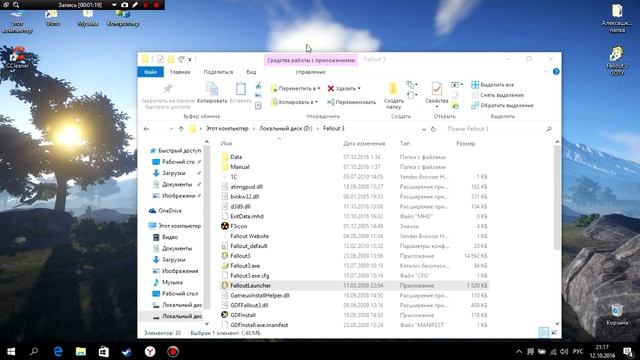
Task: Click Этот компьютер in the breadcrumb path
Action: [227, 129]
